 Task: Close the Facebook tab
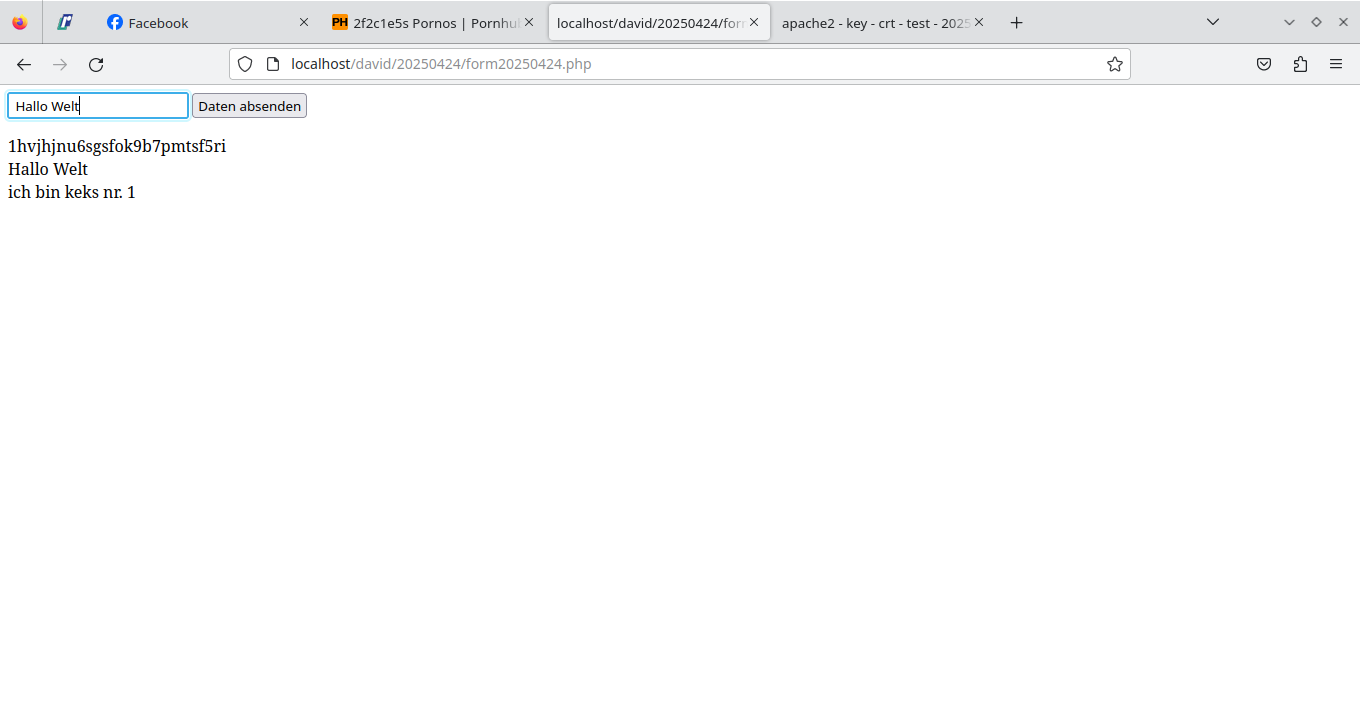click(x=304, y=22)
